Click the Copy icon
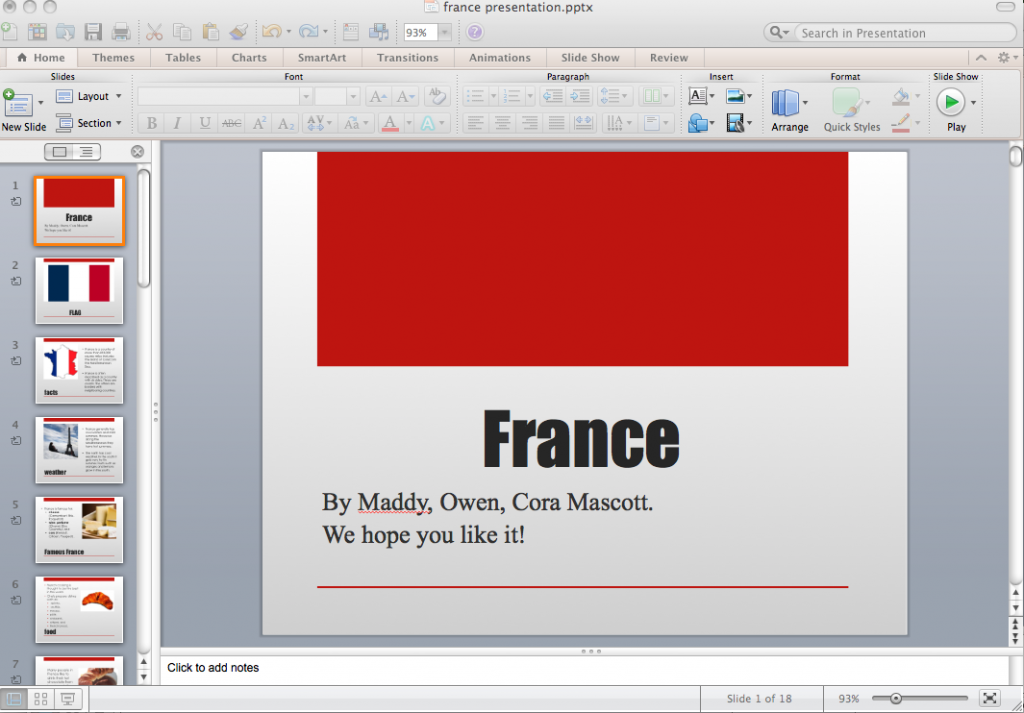The height and width of the screenshot is (713, 1024). pos(182,31)
